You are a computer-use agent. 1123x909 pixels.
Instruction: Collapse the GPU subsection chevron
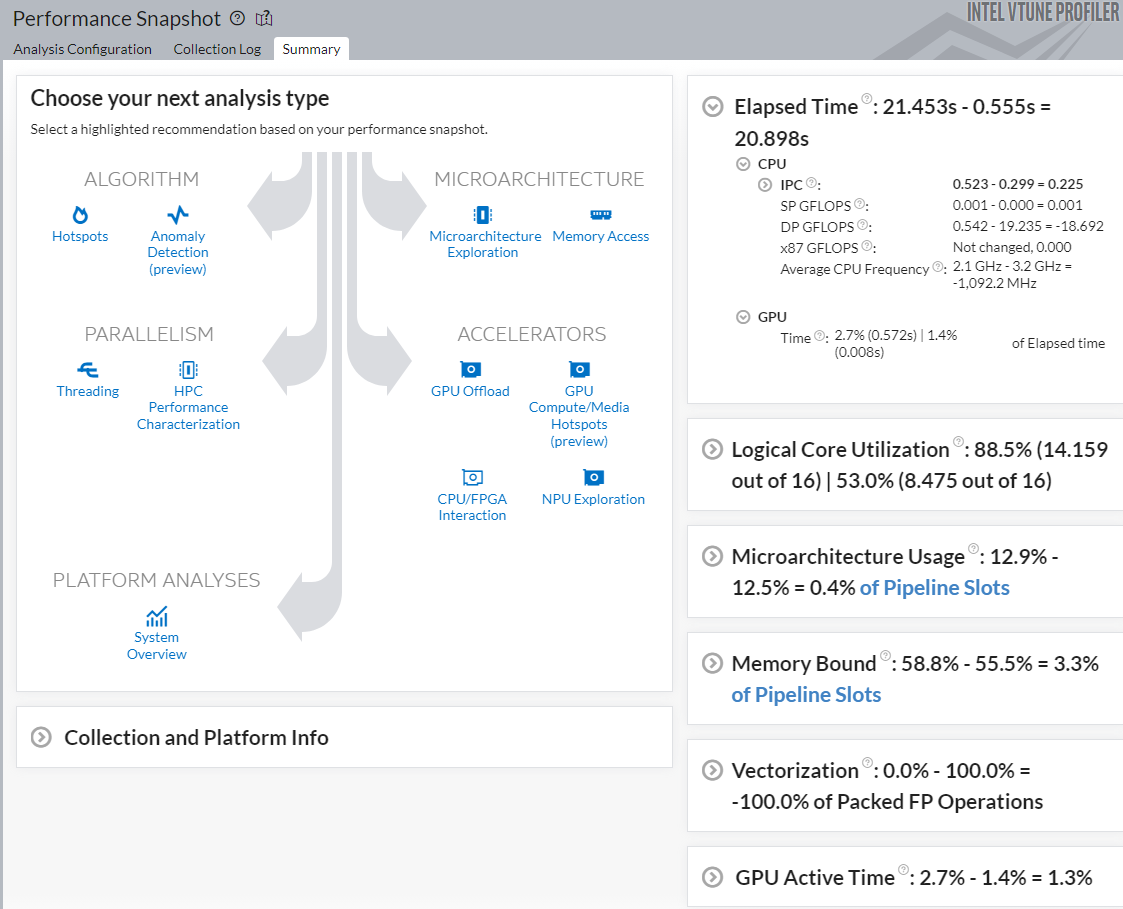[x=743, y=317]
